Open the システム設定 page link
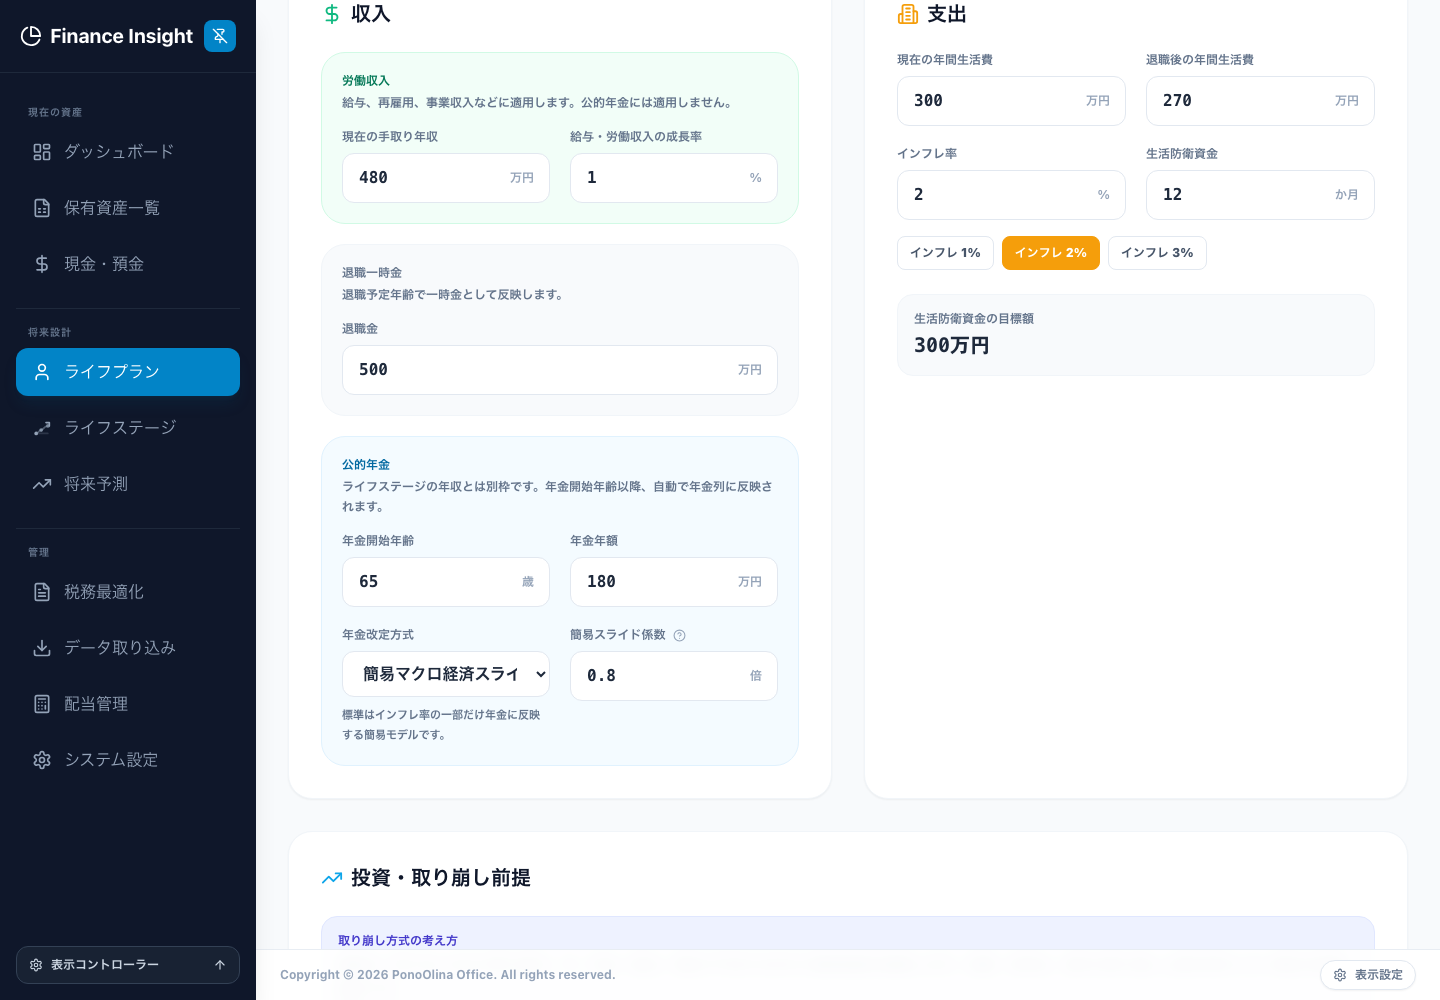Image resolution: width=1440 pixels, height=1000 pixels. pos(128,760)
